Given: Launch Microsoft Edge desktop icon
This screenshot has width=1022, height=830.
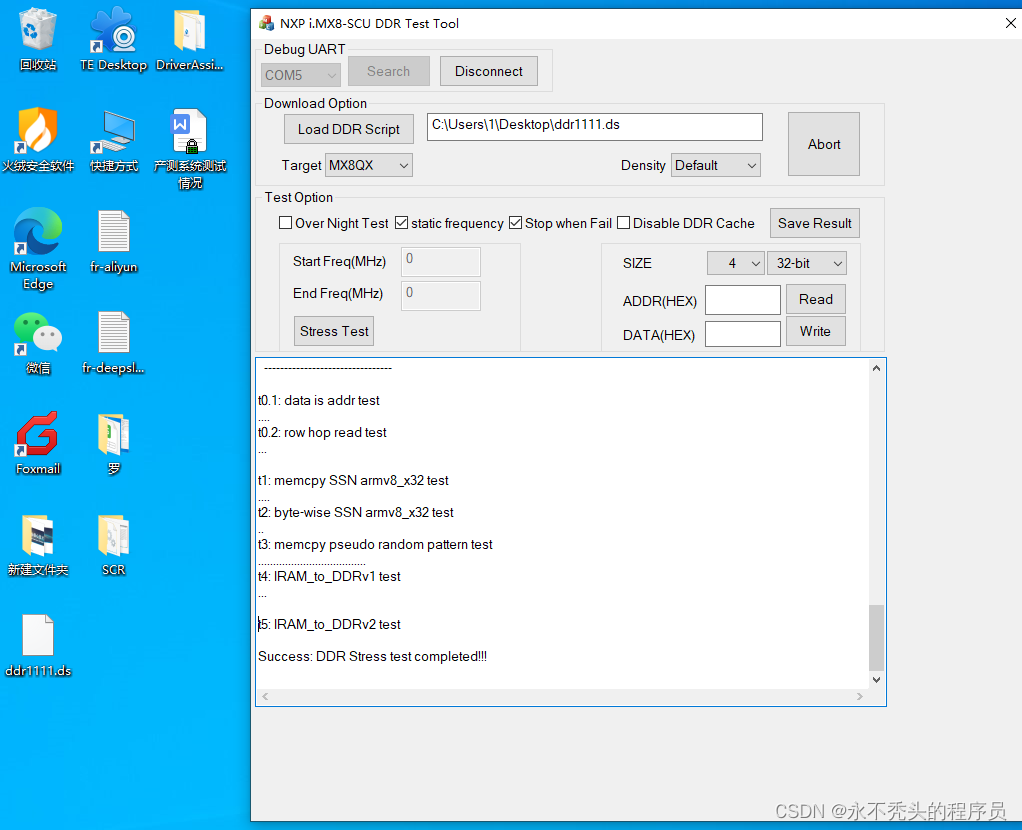Looking at the screenshot, I should tap(38, 248).
